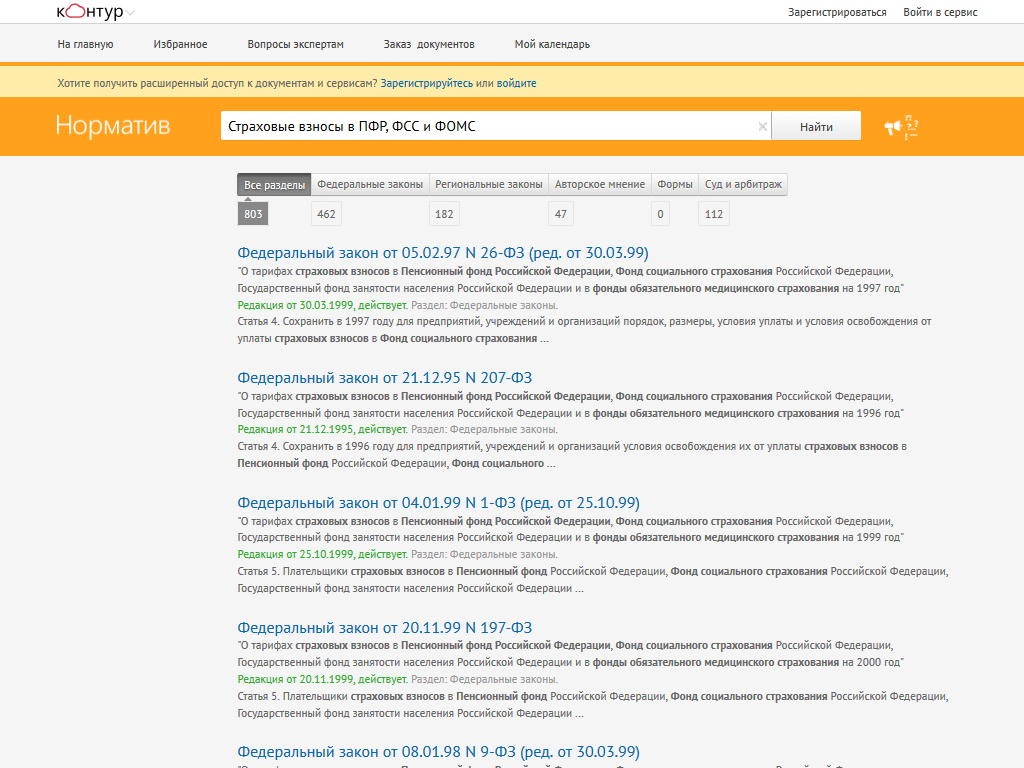This screenshot has height=768, width=1024.
Task: Click the Зарегистрируйтесь link in yellow banner
Action: pyautogui.click(x=426, y=83)
